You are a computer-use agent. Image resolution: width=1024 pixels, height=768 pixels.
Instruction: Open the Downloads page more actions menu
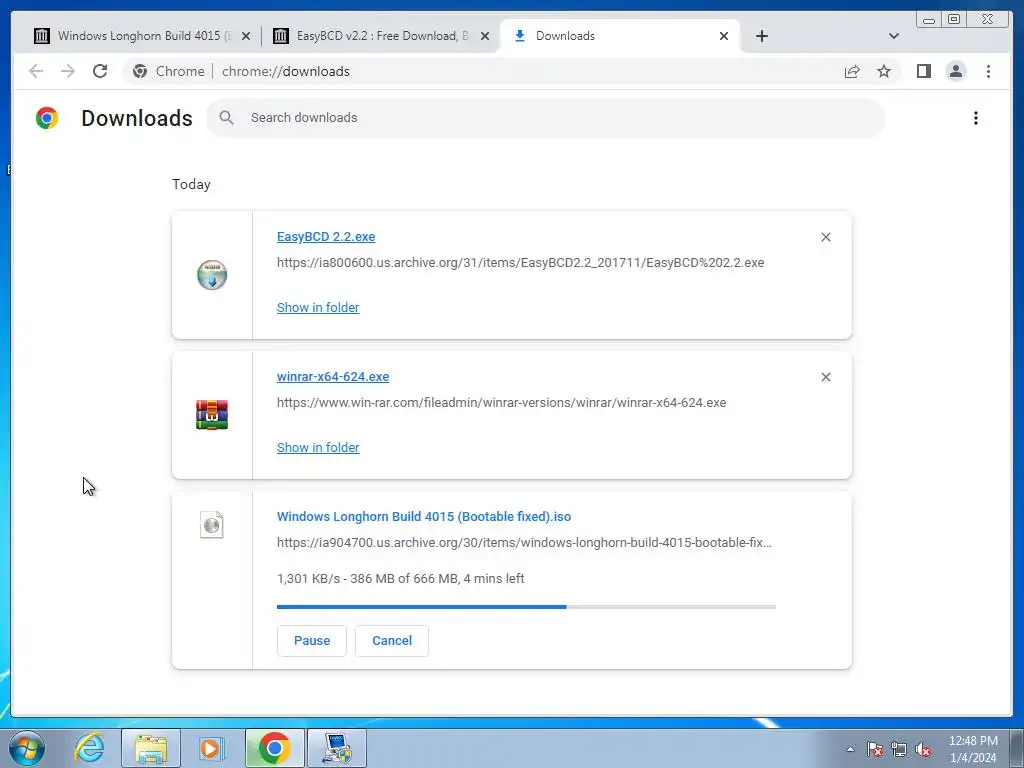pos(976,118)
